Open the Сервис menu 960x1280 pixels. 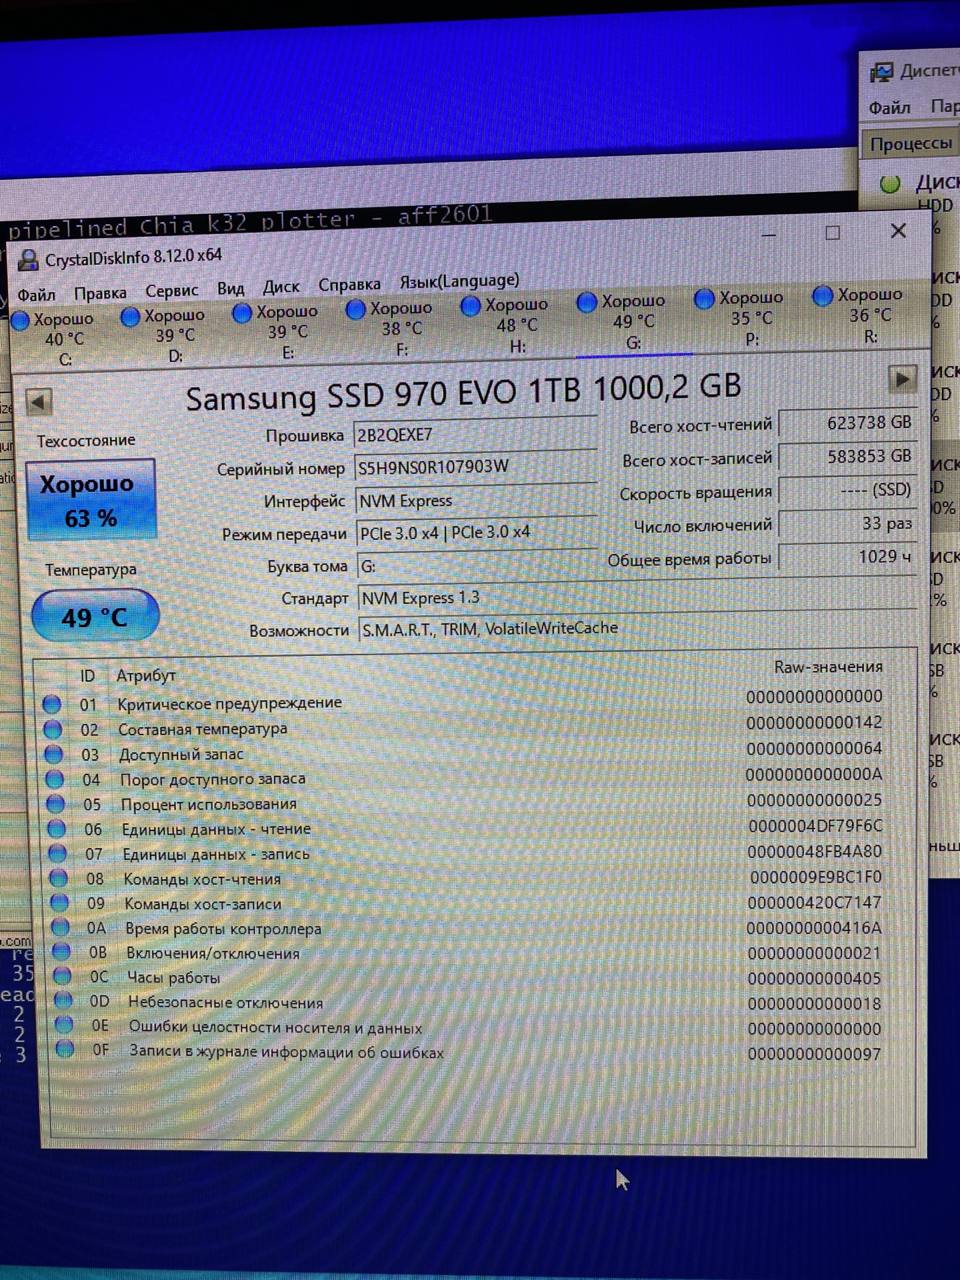[171, 290]
